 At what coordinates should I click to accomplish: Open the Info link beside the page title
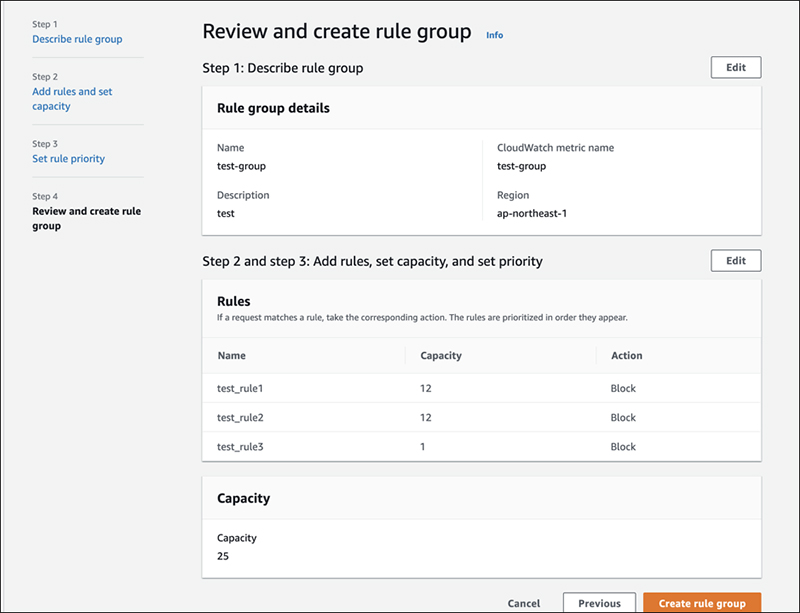494,35
